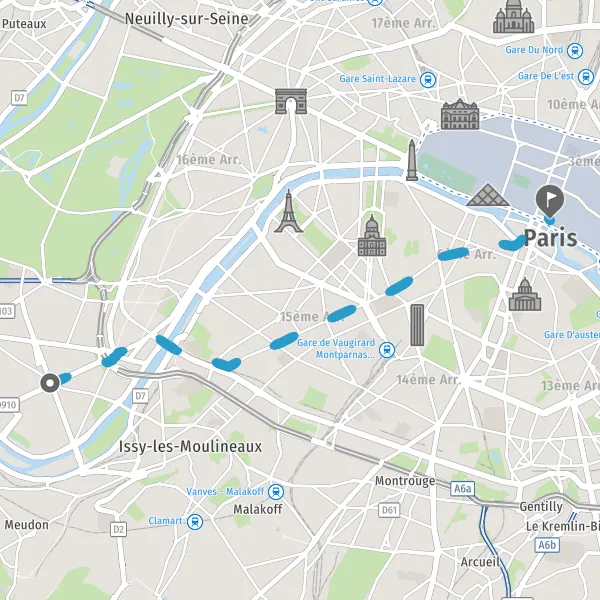Select the Sacré-Cœur basilica icon
This screenshot has height=600, width=600.
click(x=514, y=16)
